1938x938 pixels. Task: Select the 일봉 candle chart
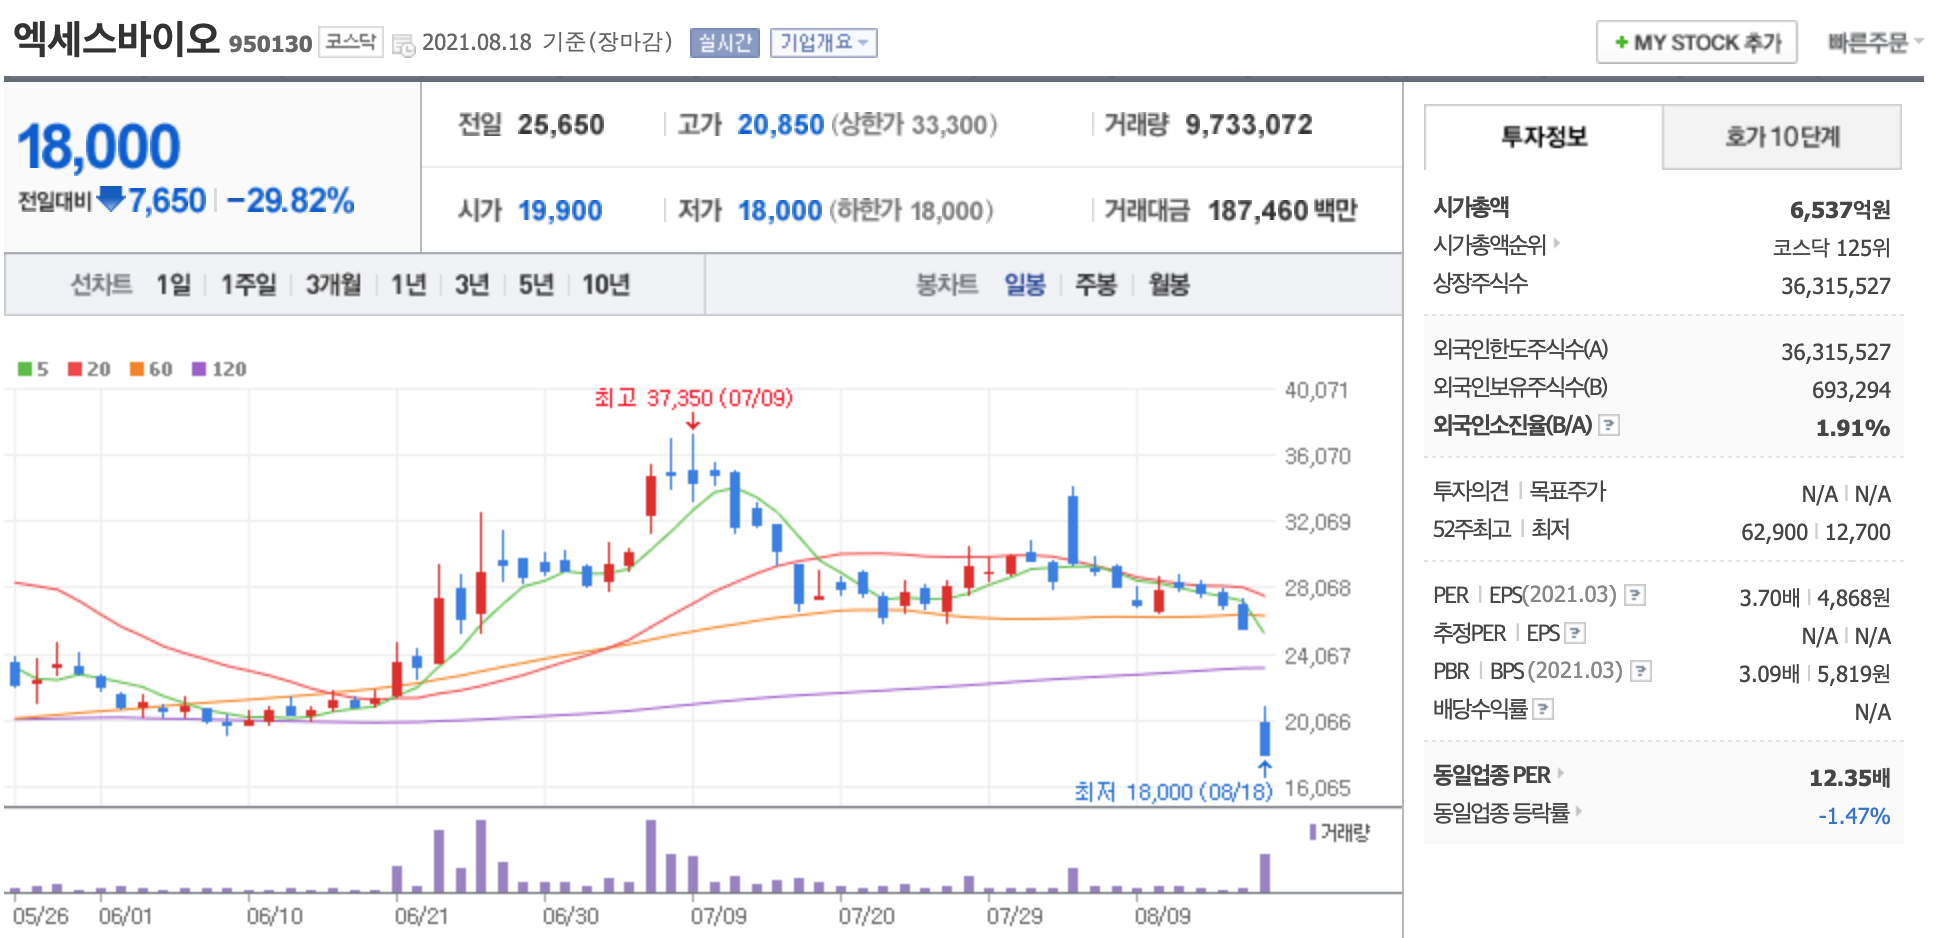[x=1025, y=285]
